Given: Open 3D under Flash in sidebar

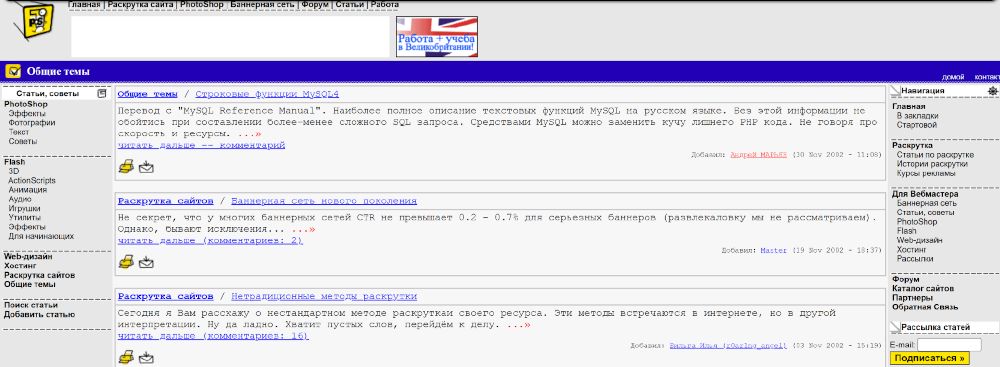Looking at the screenshot, I should point(14,171).
